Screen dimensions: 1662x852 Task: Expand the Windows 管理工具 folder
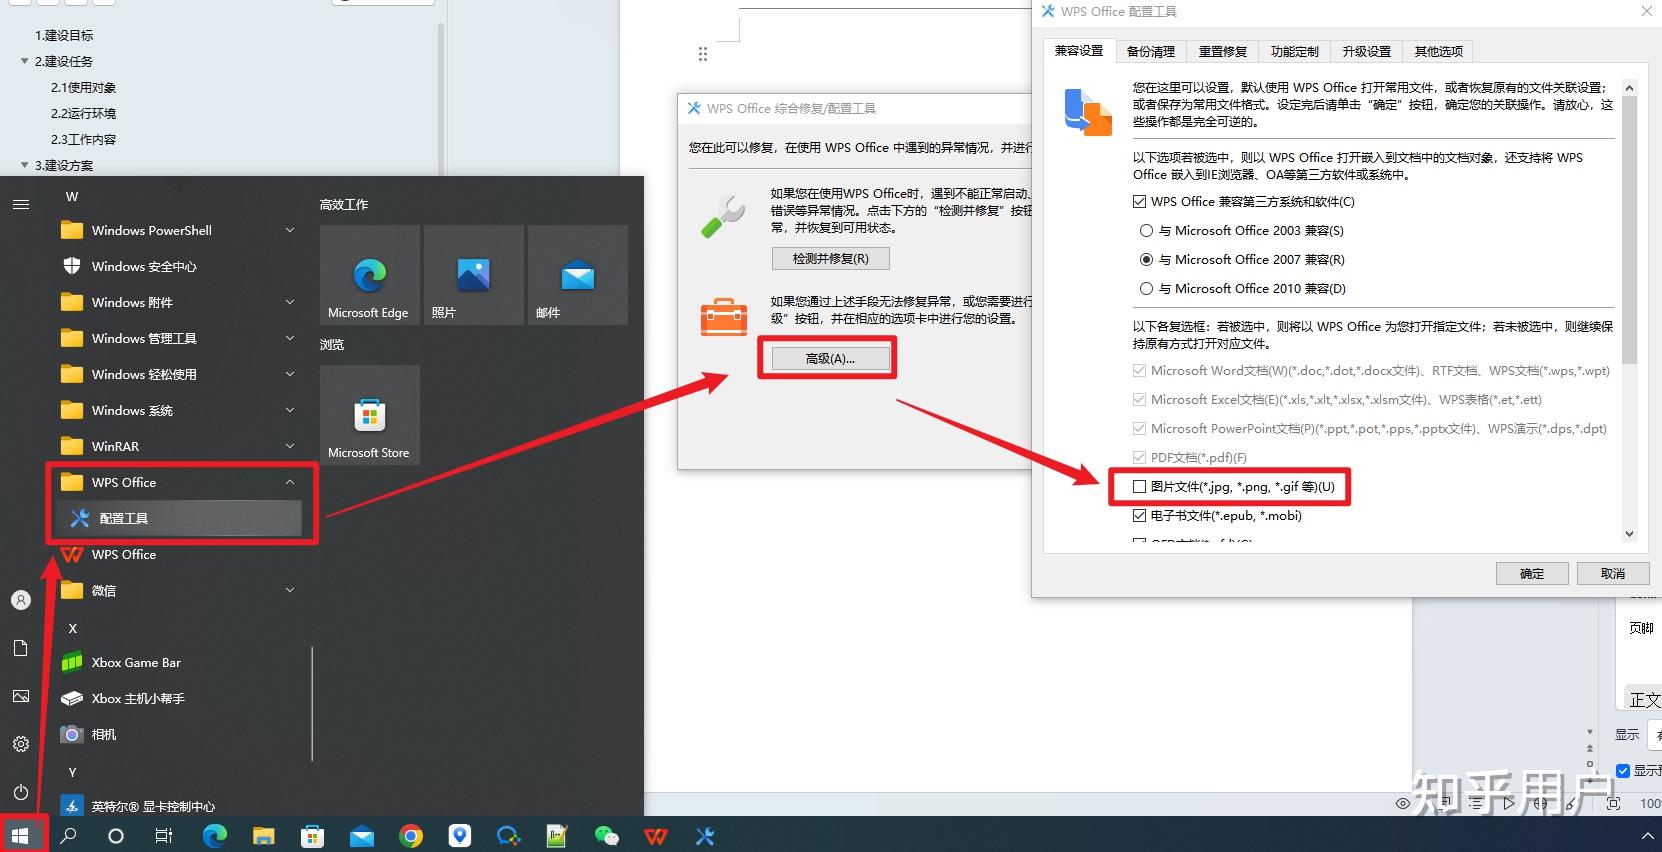pyautogui.click(x=290, y=338)
